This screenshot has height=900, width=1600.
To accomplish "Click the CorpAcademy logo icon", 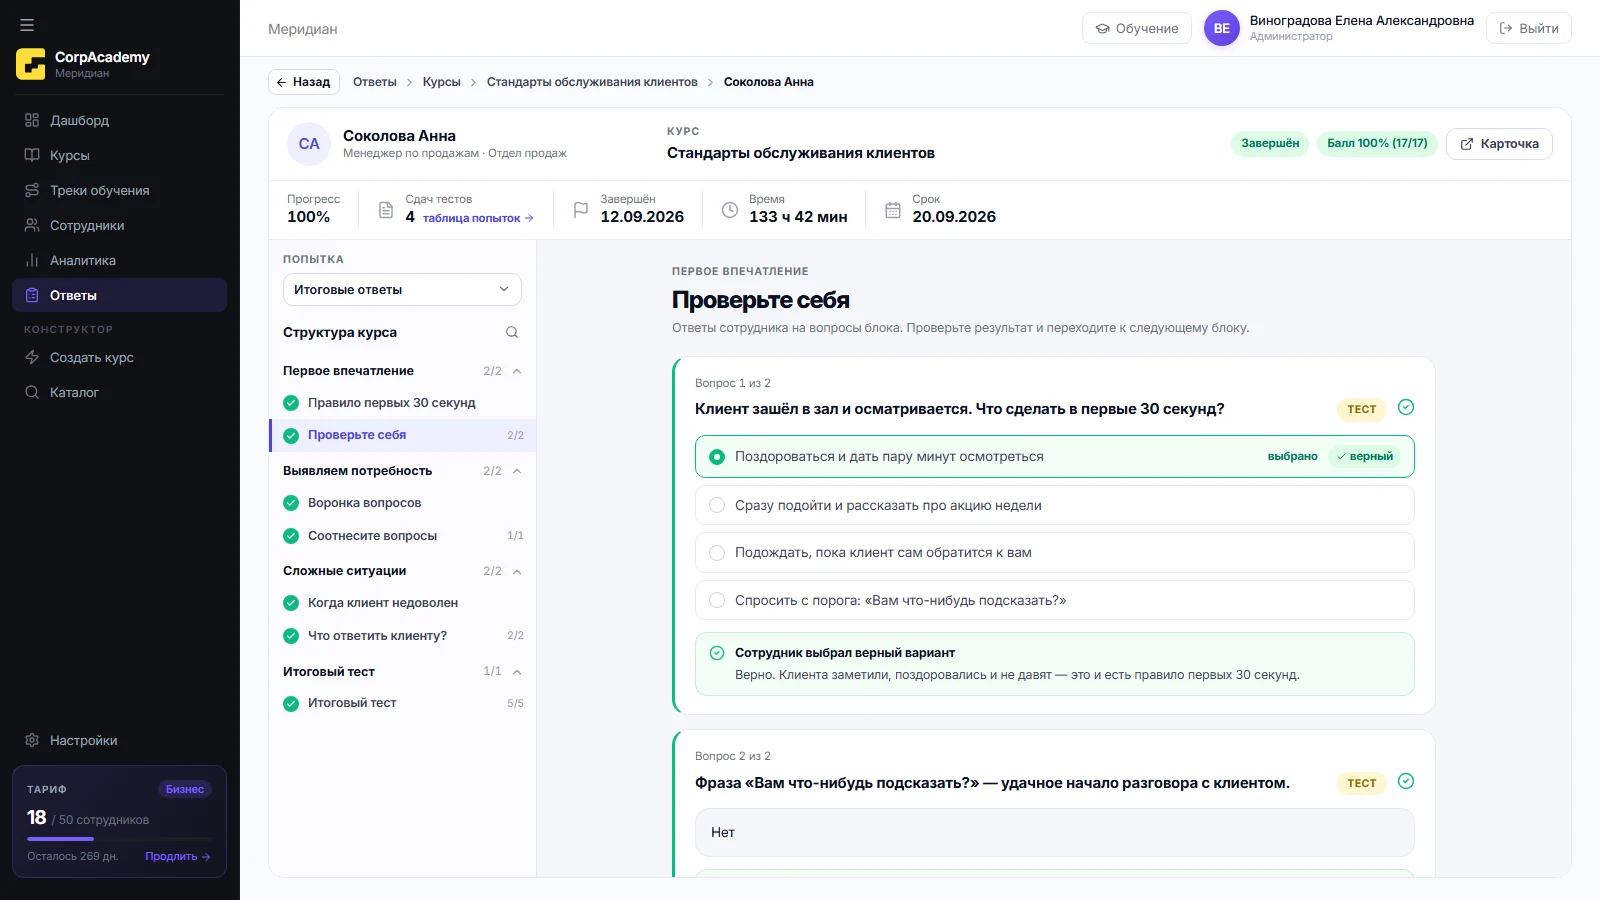I will (31, 64).
